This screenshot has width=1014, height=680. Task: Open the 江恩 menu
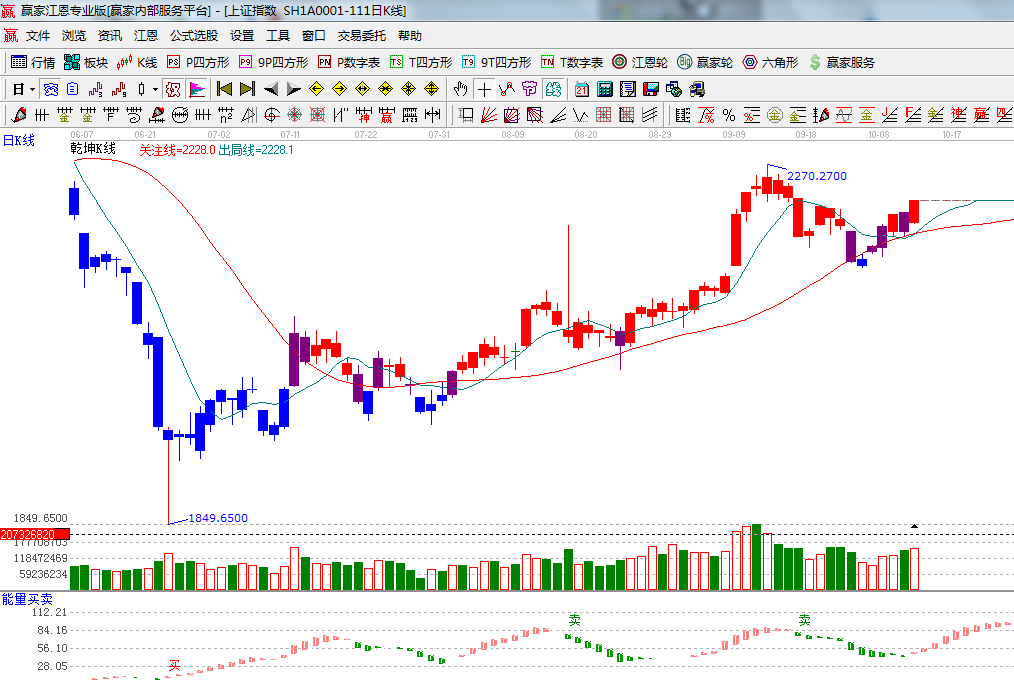point(146,35)
